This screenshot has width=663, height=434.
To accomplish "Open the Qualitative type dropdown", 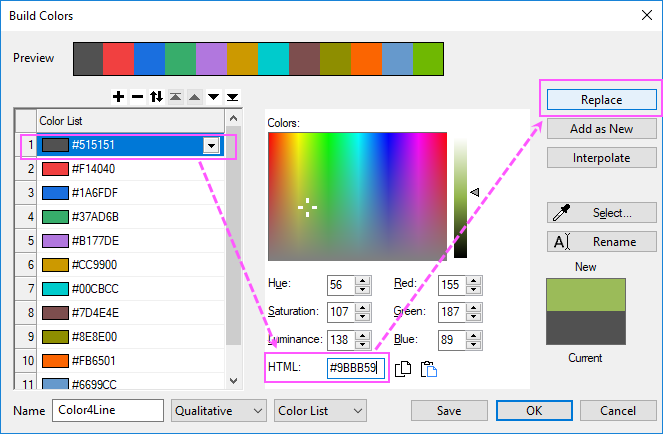I will [219, 411].
